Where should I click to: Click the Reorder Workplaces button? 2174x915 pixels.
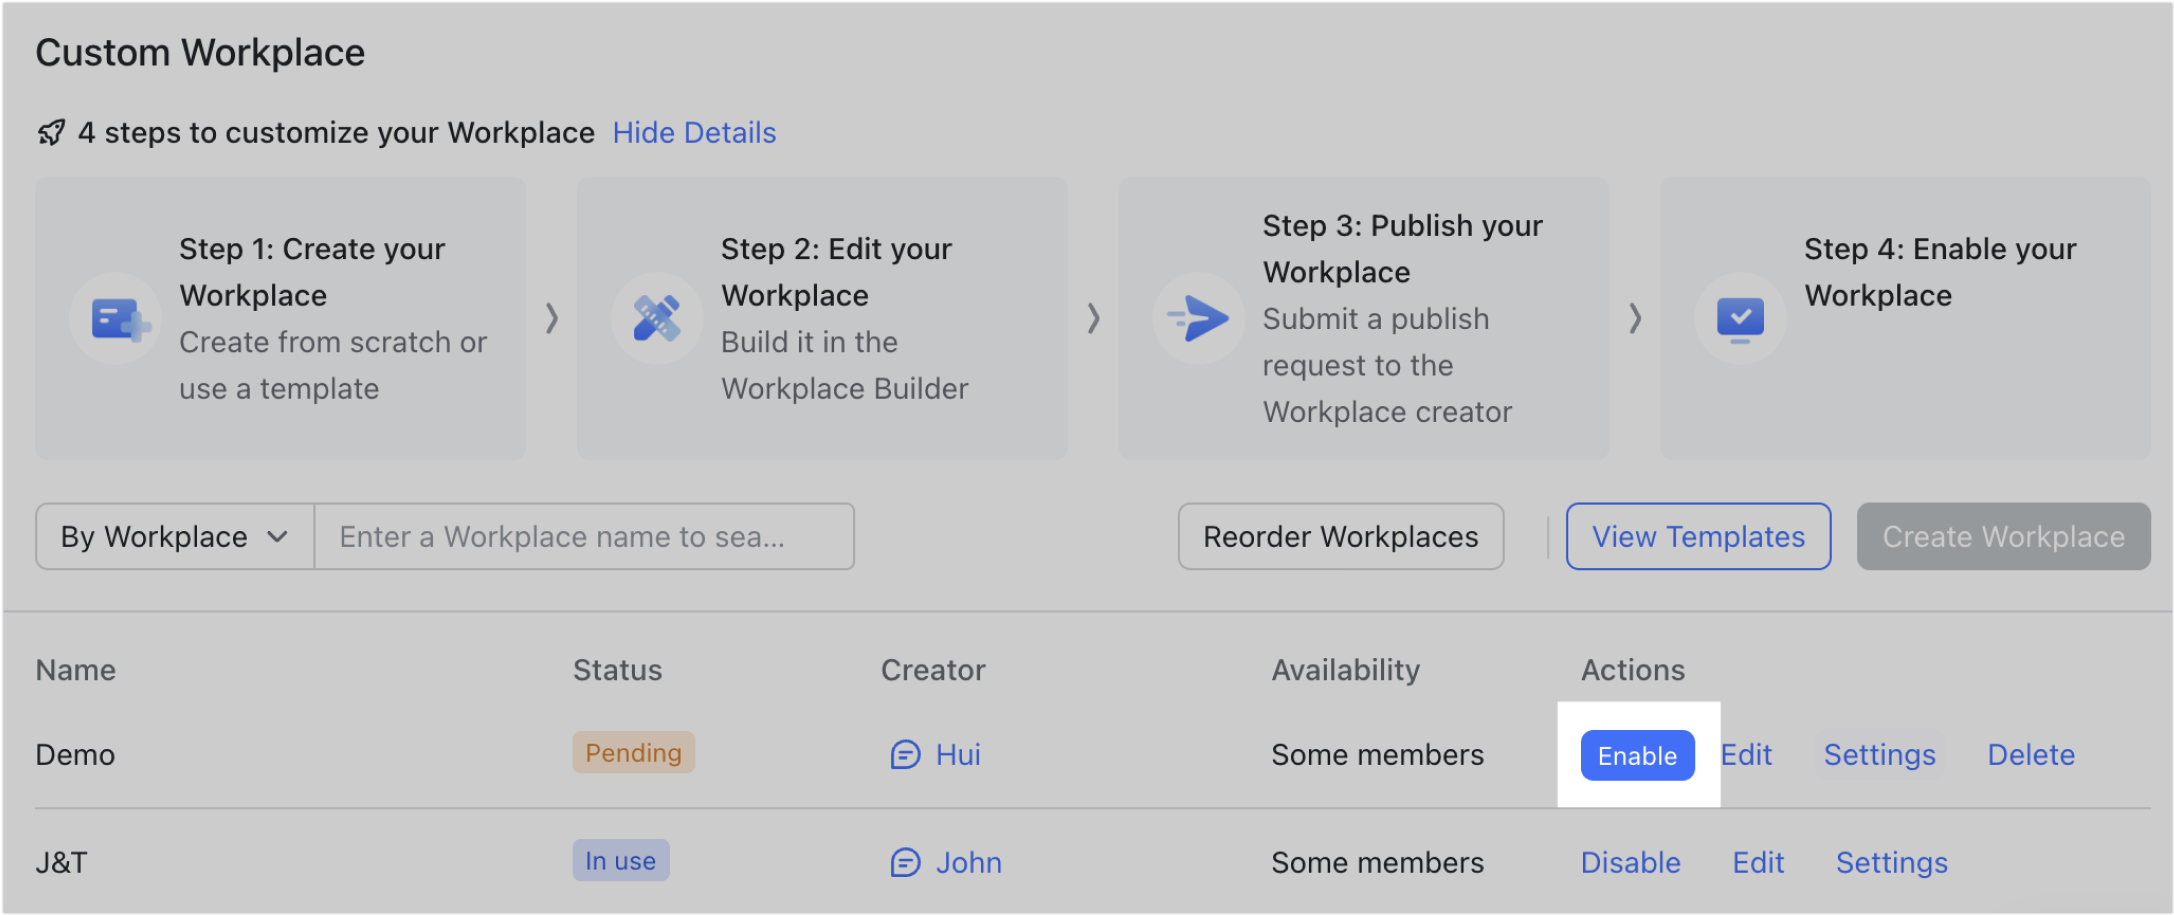(1340, 536)
